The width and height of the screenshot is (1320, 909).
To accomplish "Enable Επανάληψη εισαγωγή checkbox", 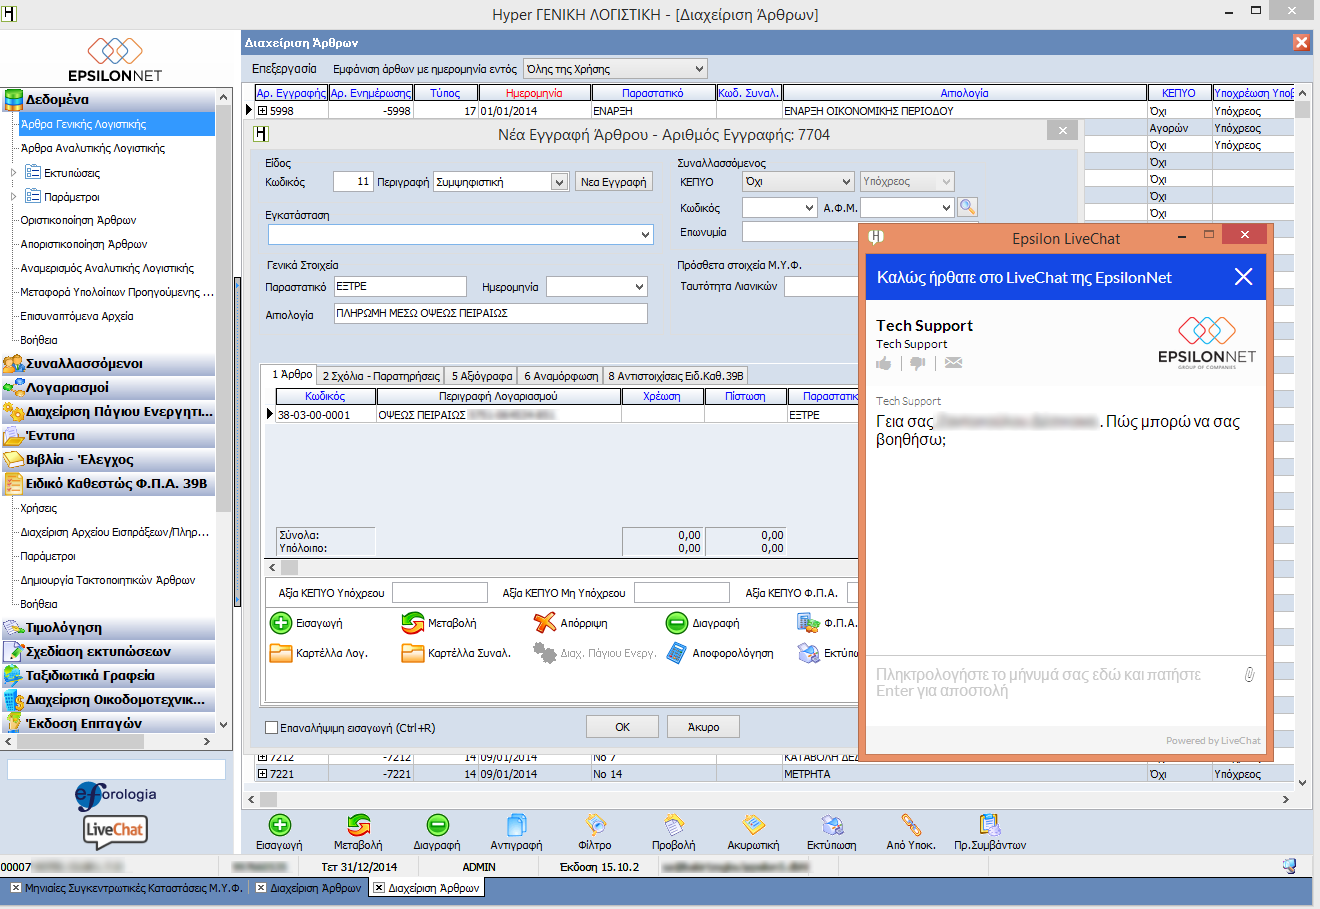I will [x=271, y=728].
